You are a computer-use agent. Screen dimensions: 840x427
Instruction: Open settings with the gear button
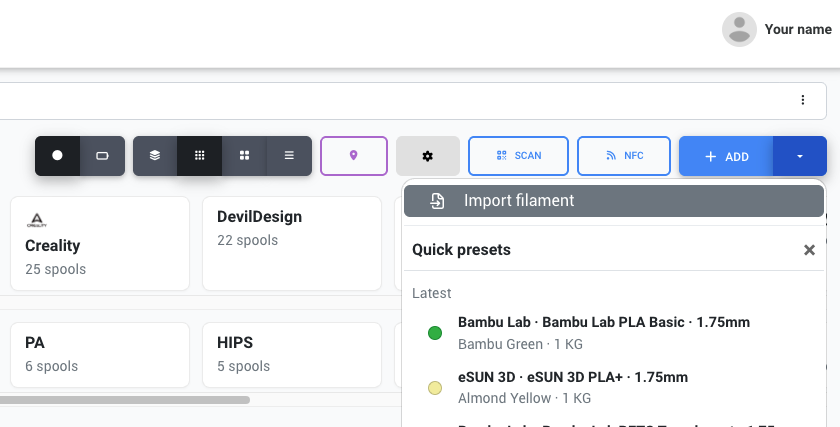click(428, 156)
